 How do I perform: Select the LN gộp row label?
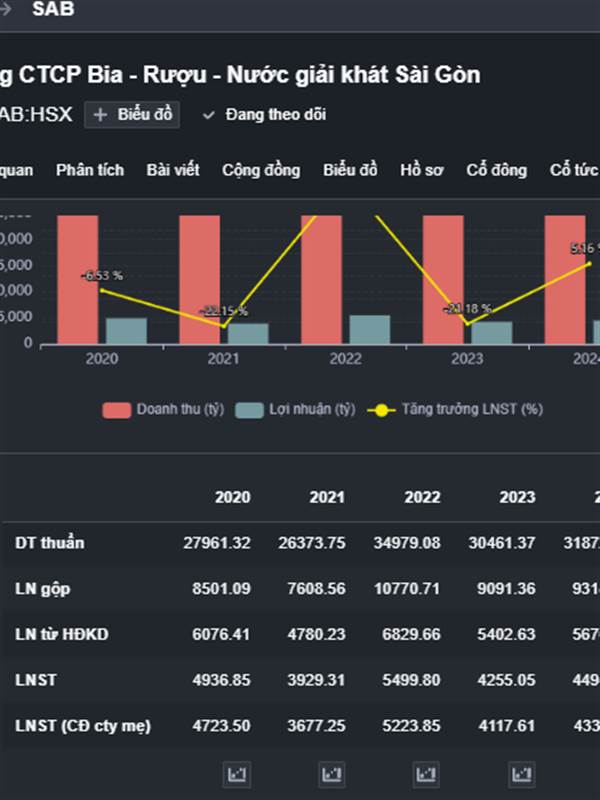pyautogui.click(x=43, y=589)
